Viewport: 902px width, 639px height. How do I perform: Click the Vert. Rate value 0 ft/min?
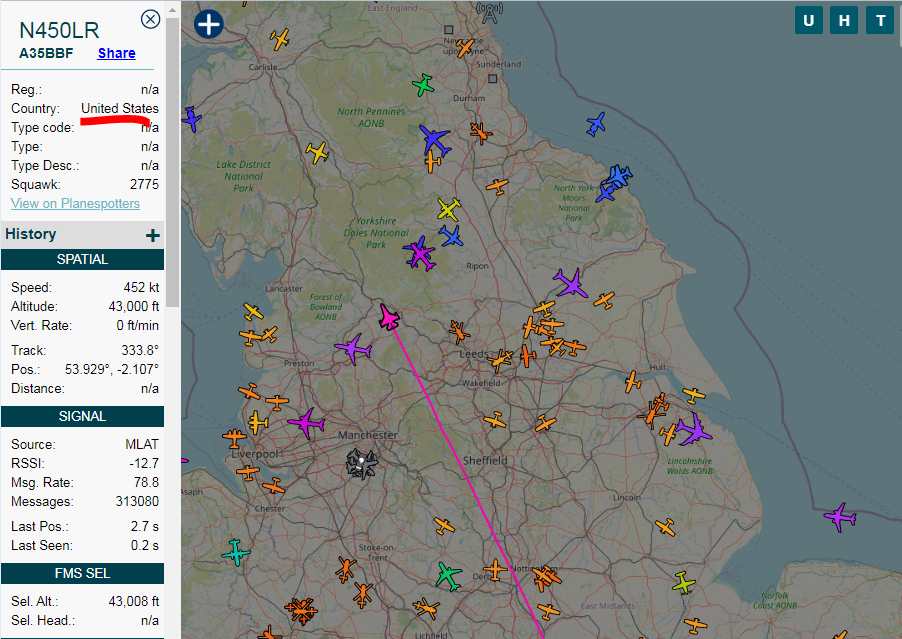138,325
